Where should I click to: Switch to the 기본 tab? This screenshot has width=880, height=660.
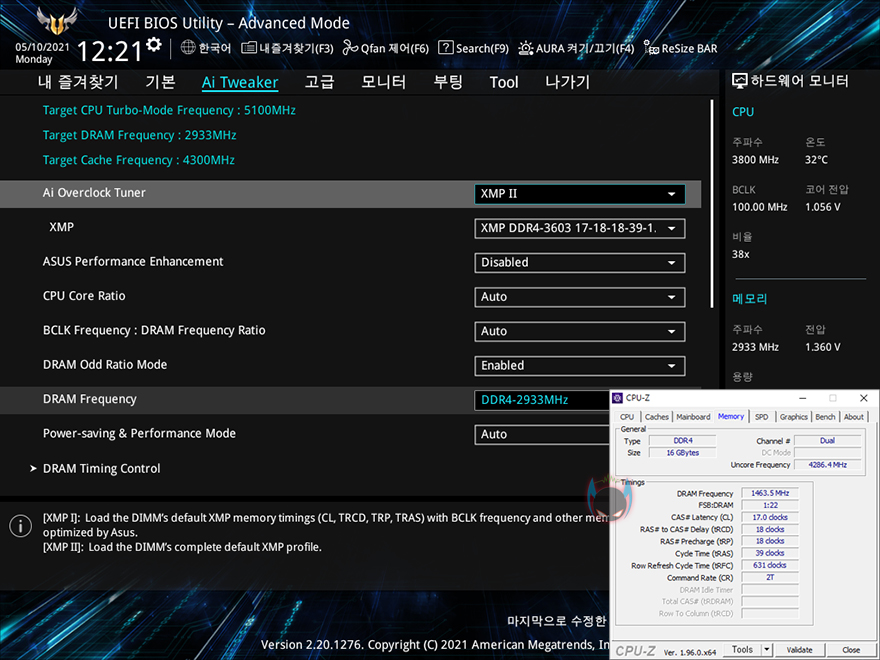click(160, 82)
